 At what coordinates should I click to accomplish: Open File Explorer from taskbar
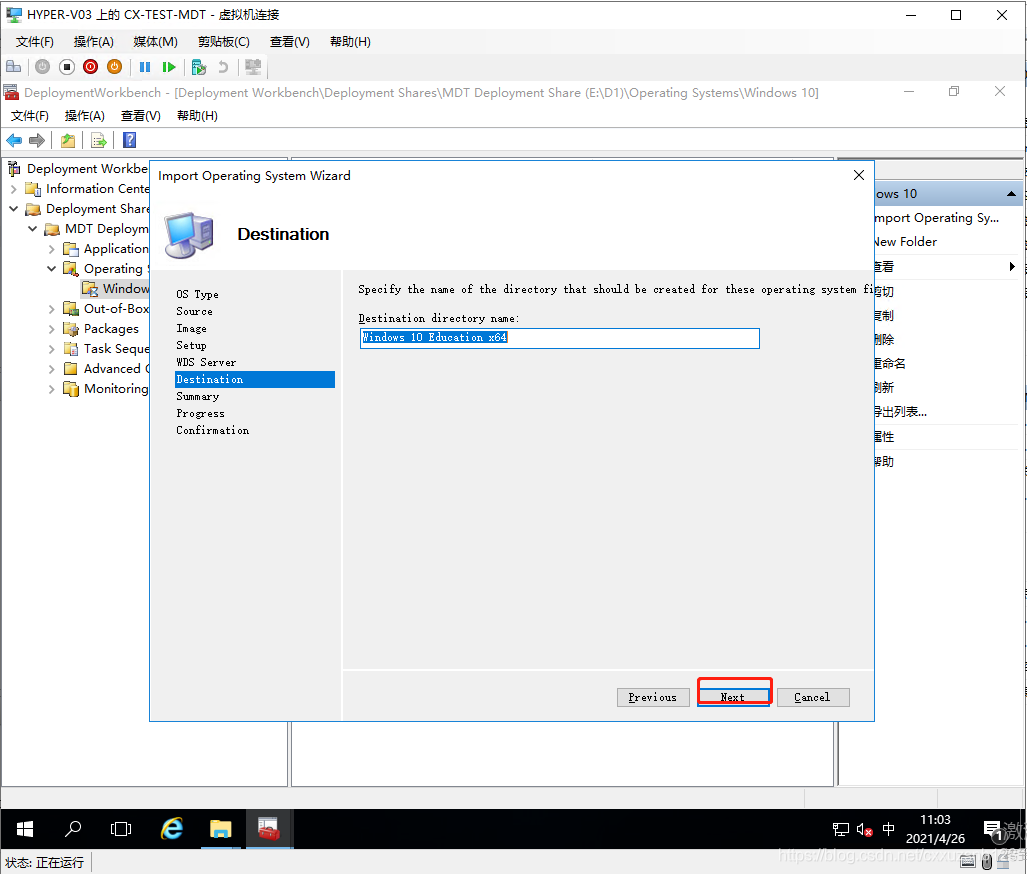pyautogui.click(x=221, y=829)
